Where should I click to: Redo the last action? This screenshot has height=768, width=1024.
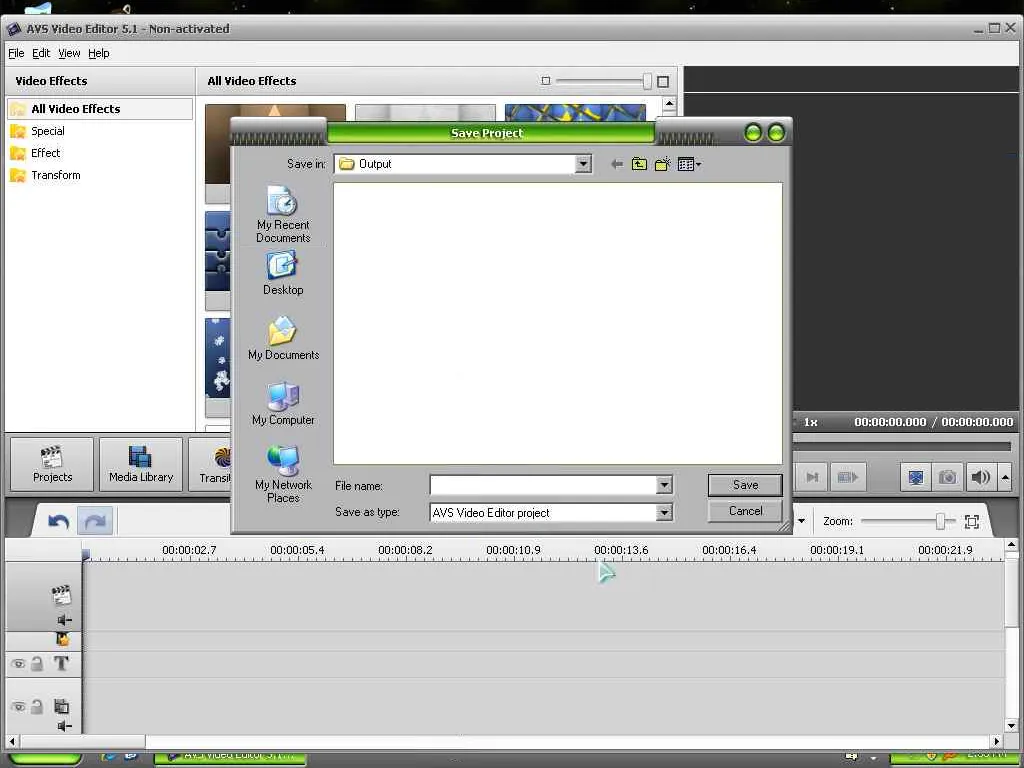(95, 521)
